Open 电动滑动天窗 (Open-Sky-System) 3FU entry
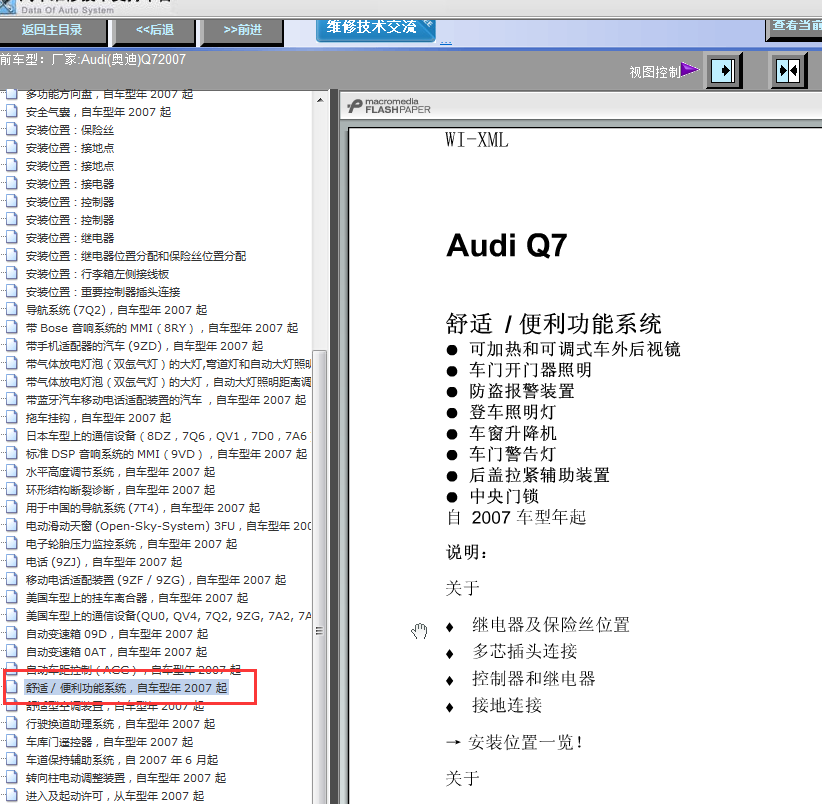822x804 pixels. [168, 526]
